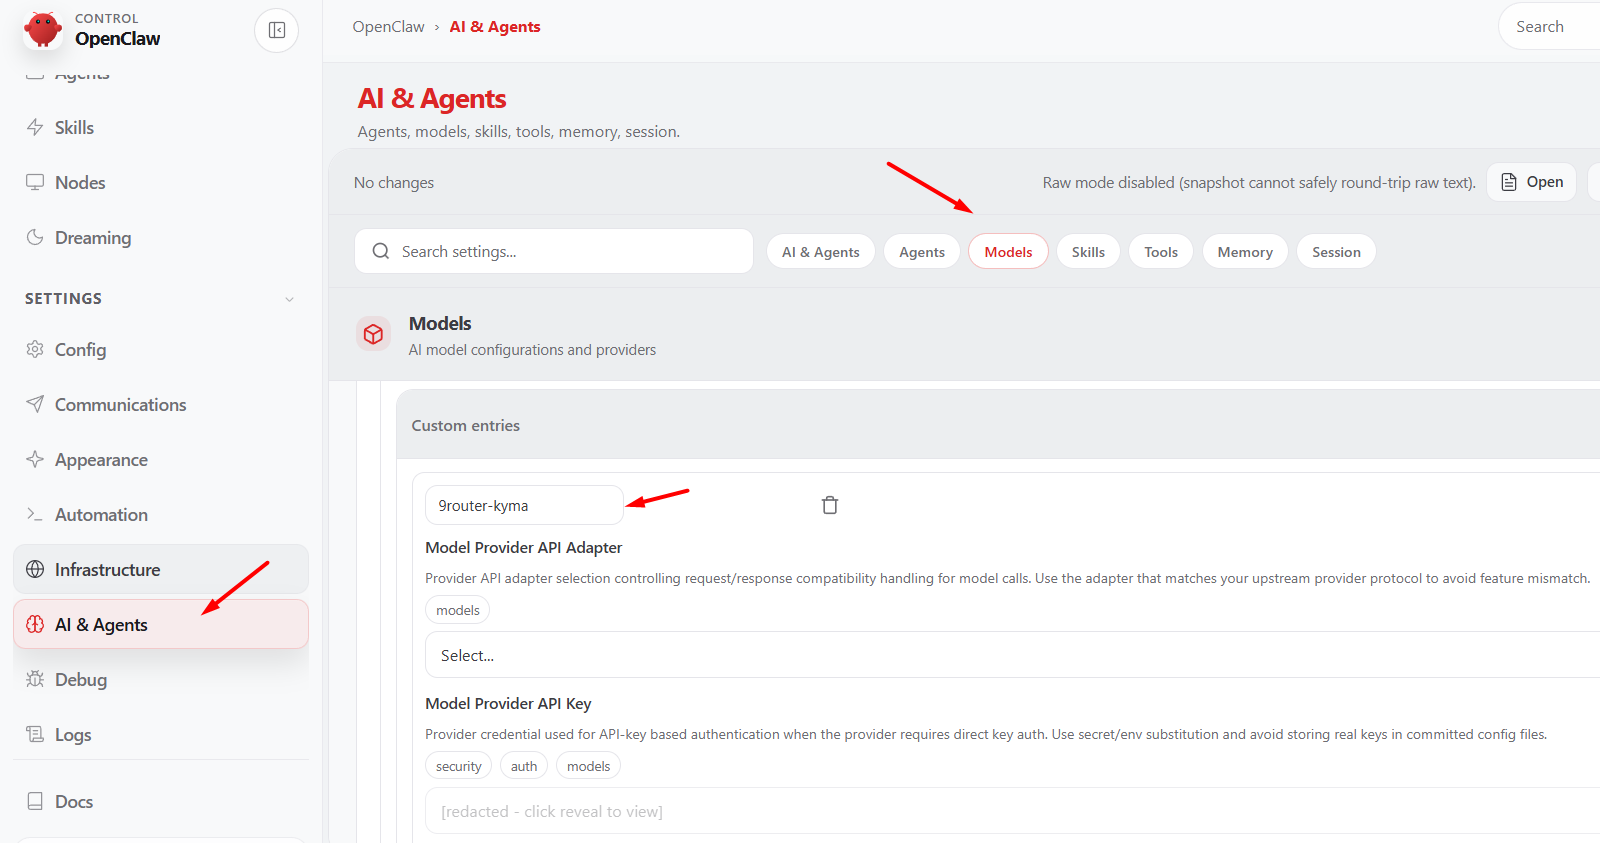Click the Nodes monitor icon
This screenshot has width=1600, height=843.
[x=35, y=182]
